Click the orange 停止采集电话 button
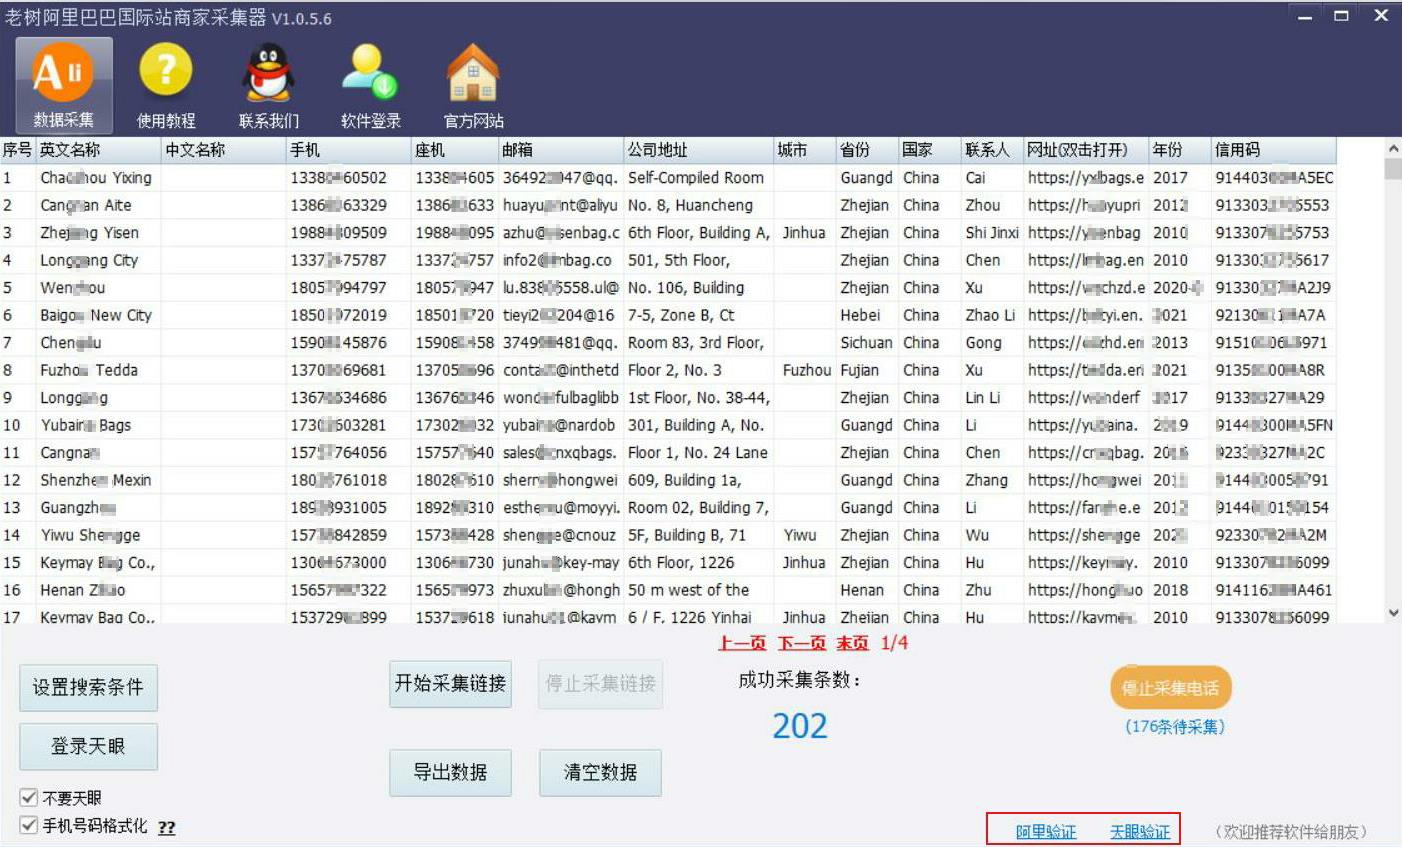The width and height of the screenshot is (1402, 847). (x=1170, y=688)
